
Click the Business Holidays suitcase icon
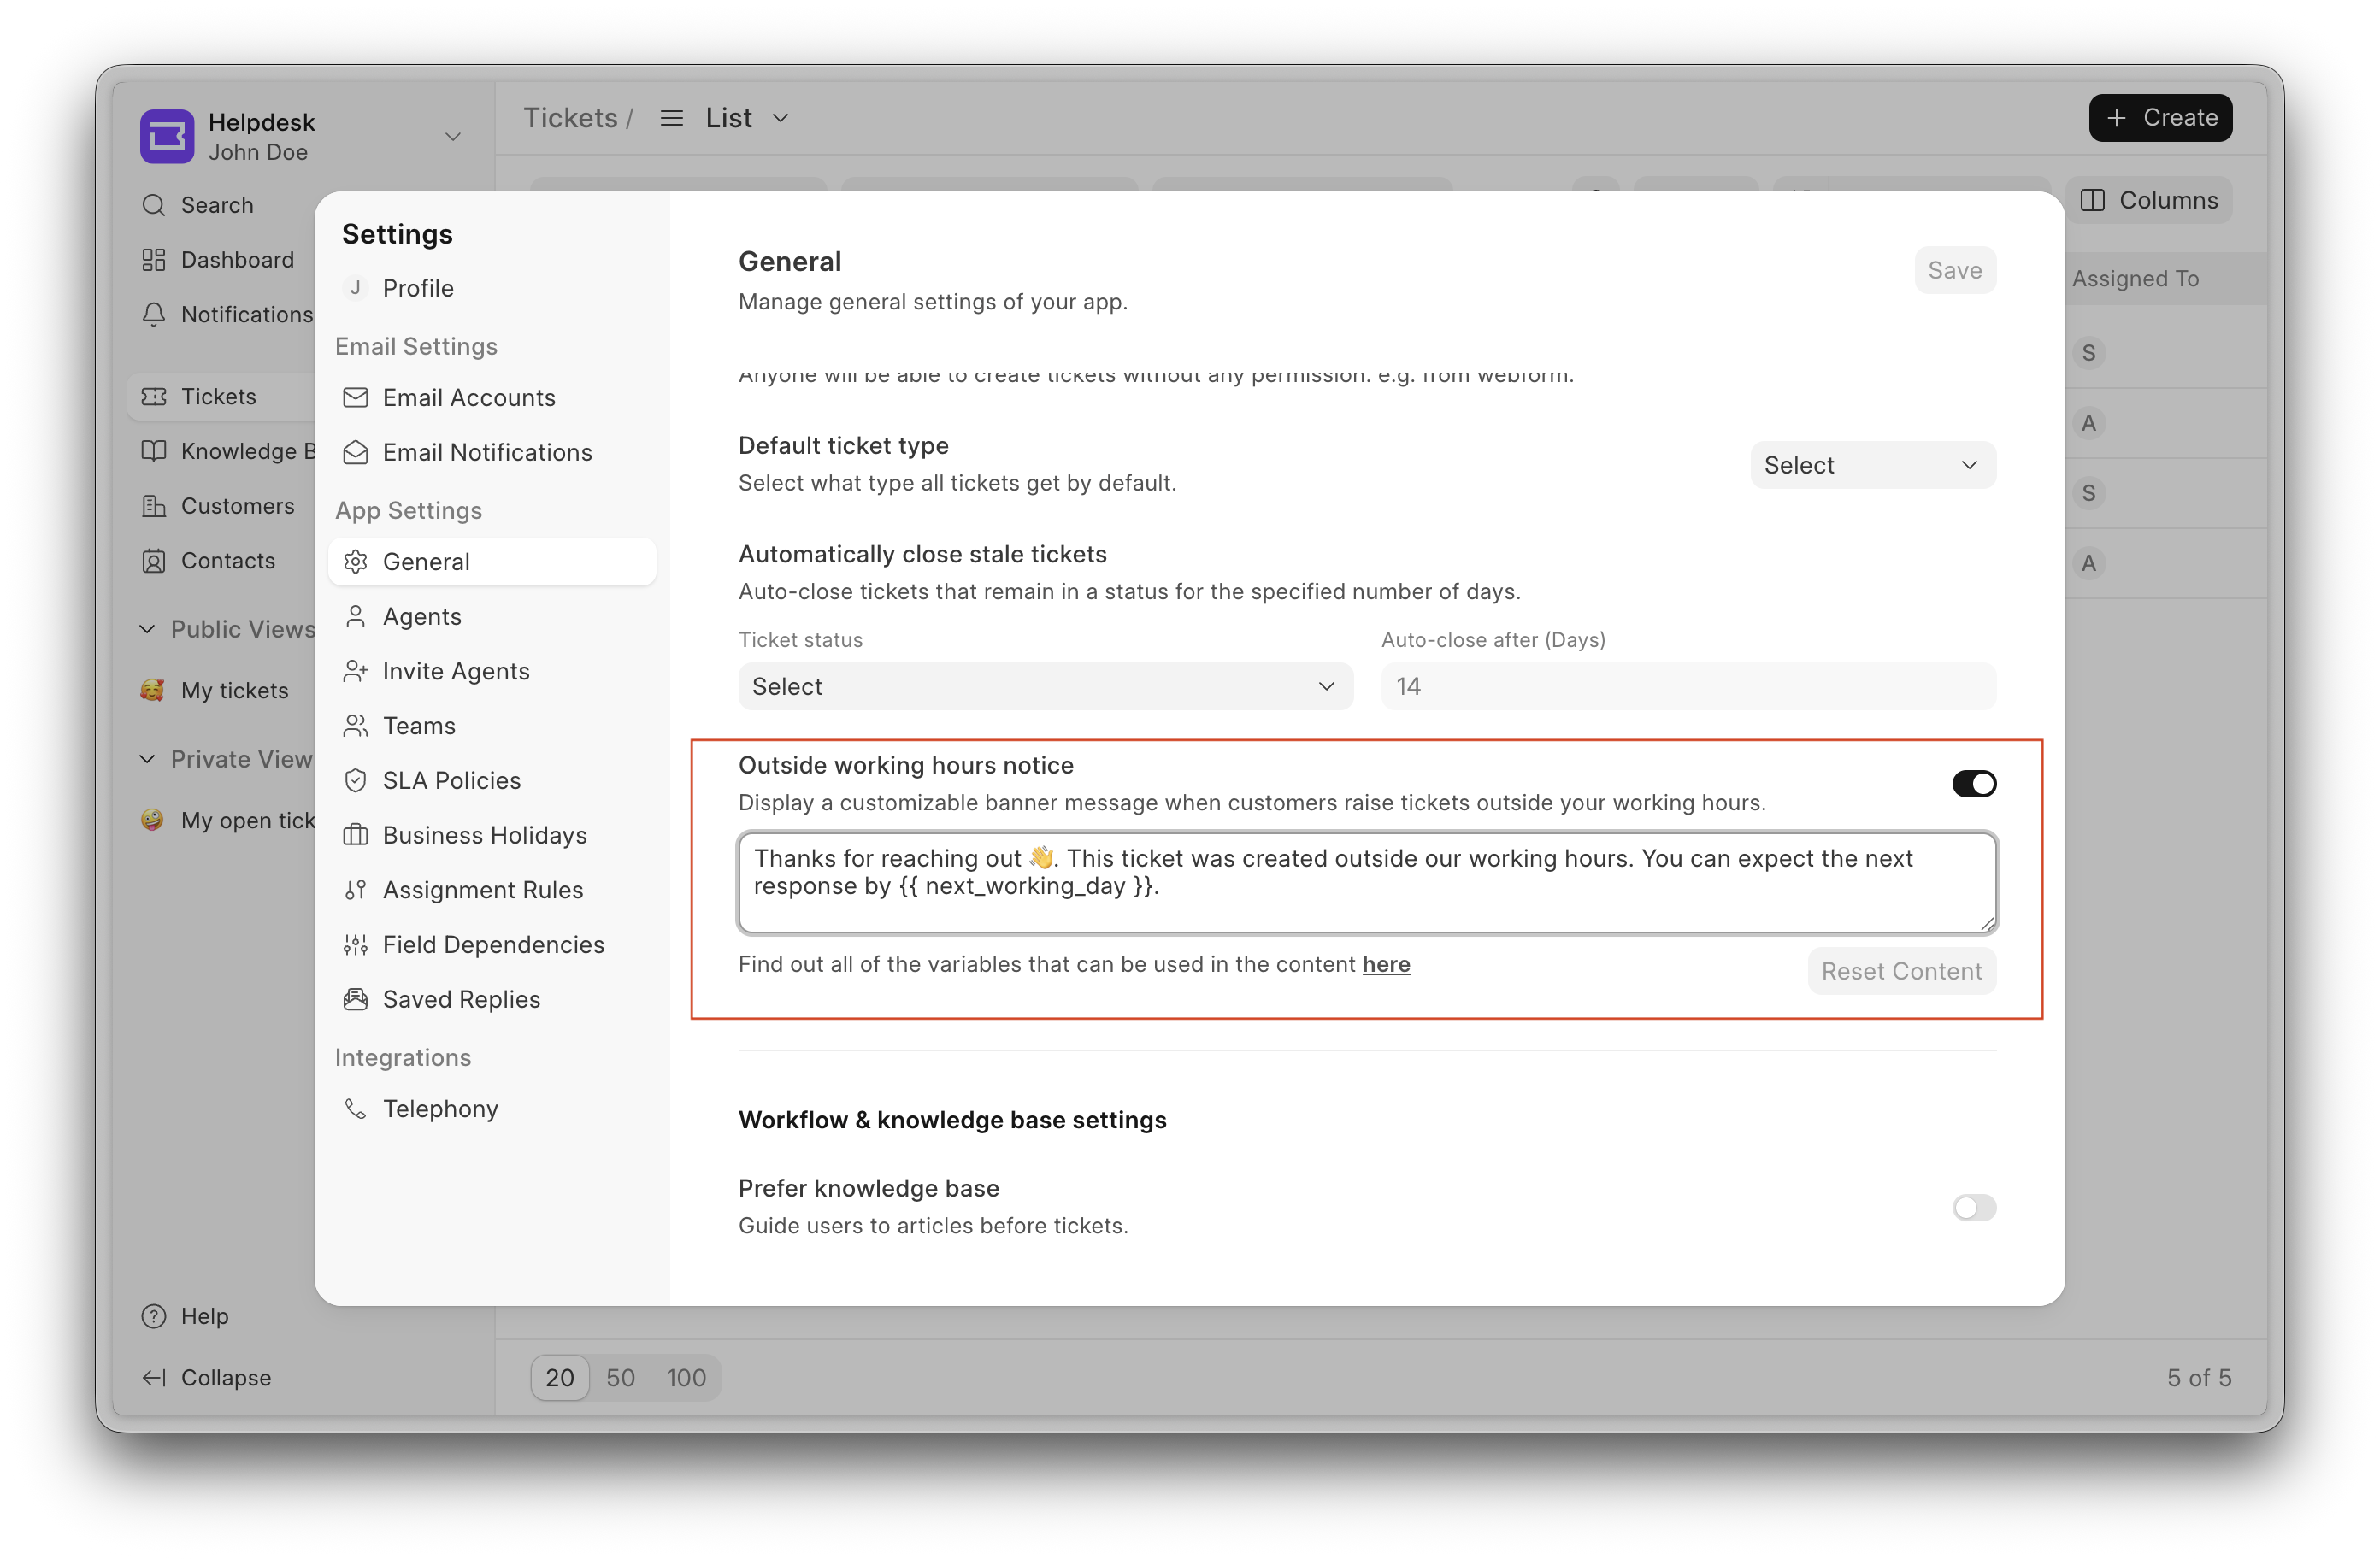355,835
